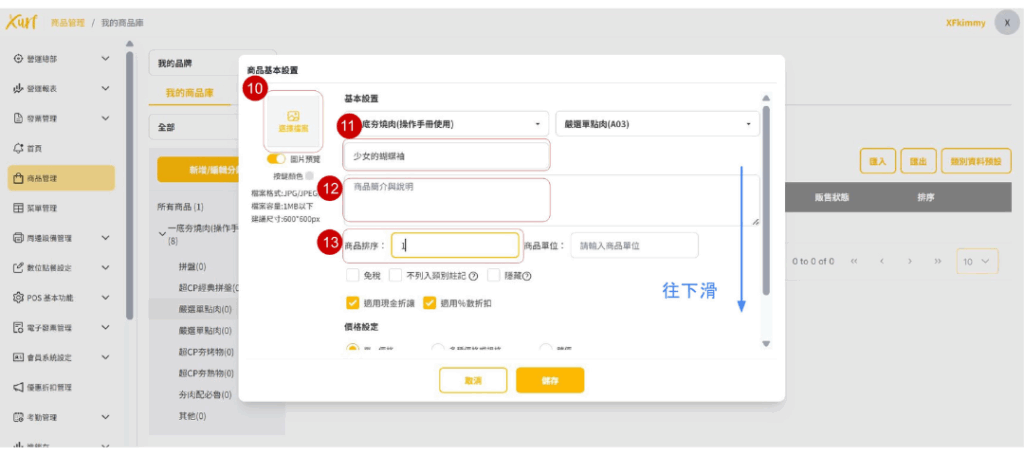1024x455 pixels.
Task: Uncheck the 適用%數折扣 checkbox
Action: coord(431,302)
